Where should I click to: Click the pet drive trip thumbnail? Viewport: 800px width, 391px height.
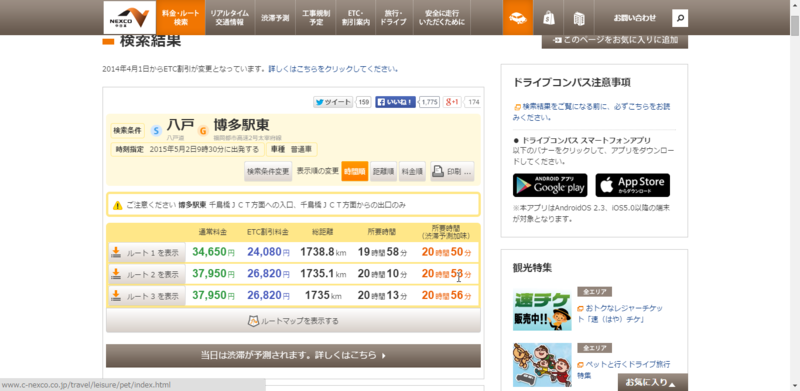click(542, 364)
